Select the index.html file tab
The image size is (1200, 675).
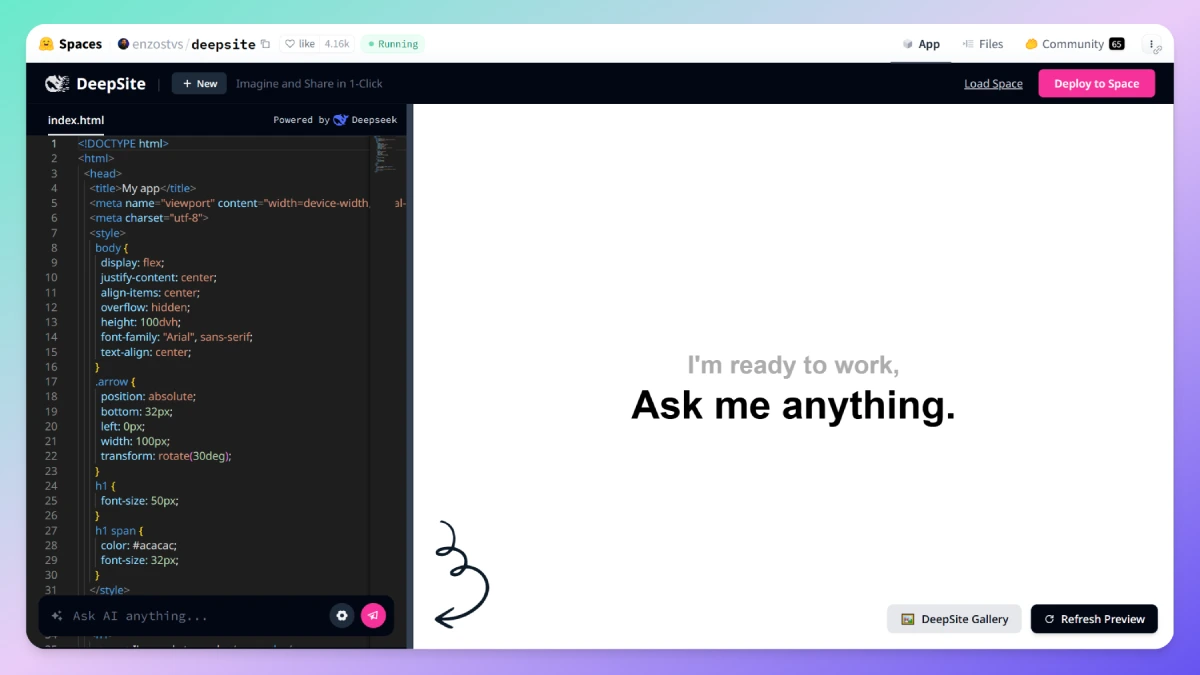[x=76, y=120]
